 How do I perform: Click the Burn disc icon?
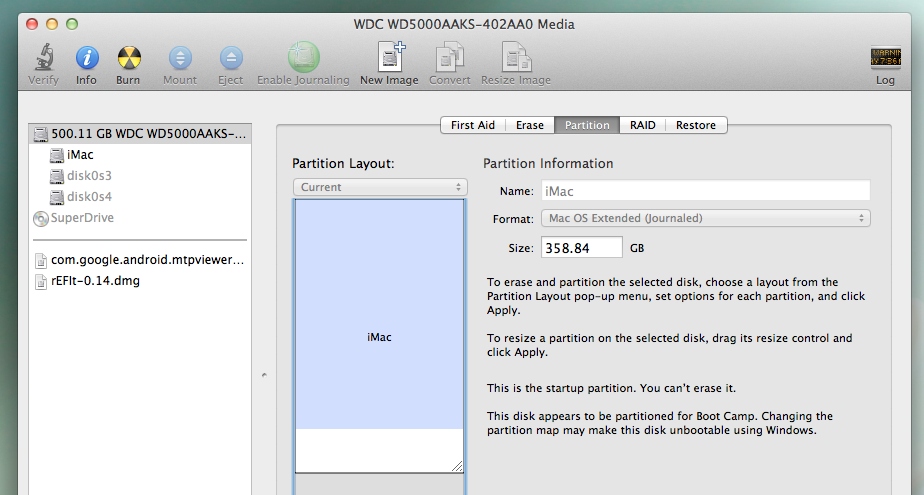(x=128, y=59)
